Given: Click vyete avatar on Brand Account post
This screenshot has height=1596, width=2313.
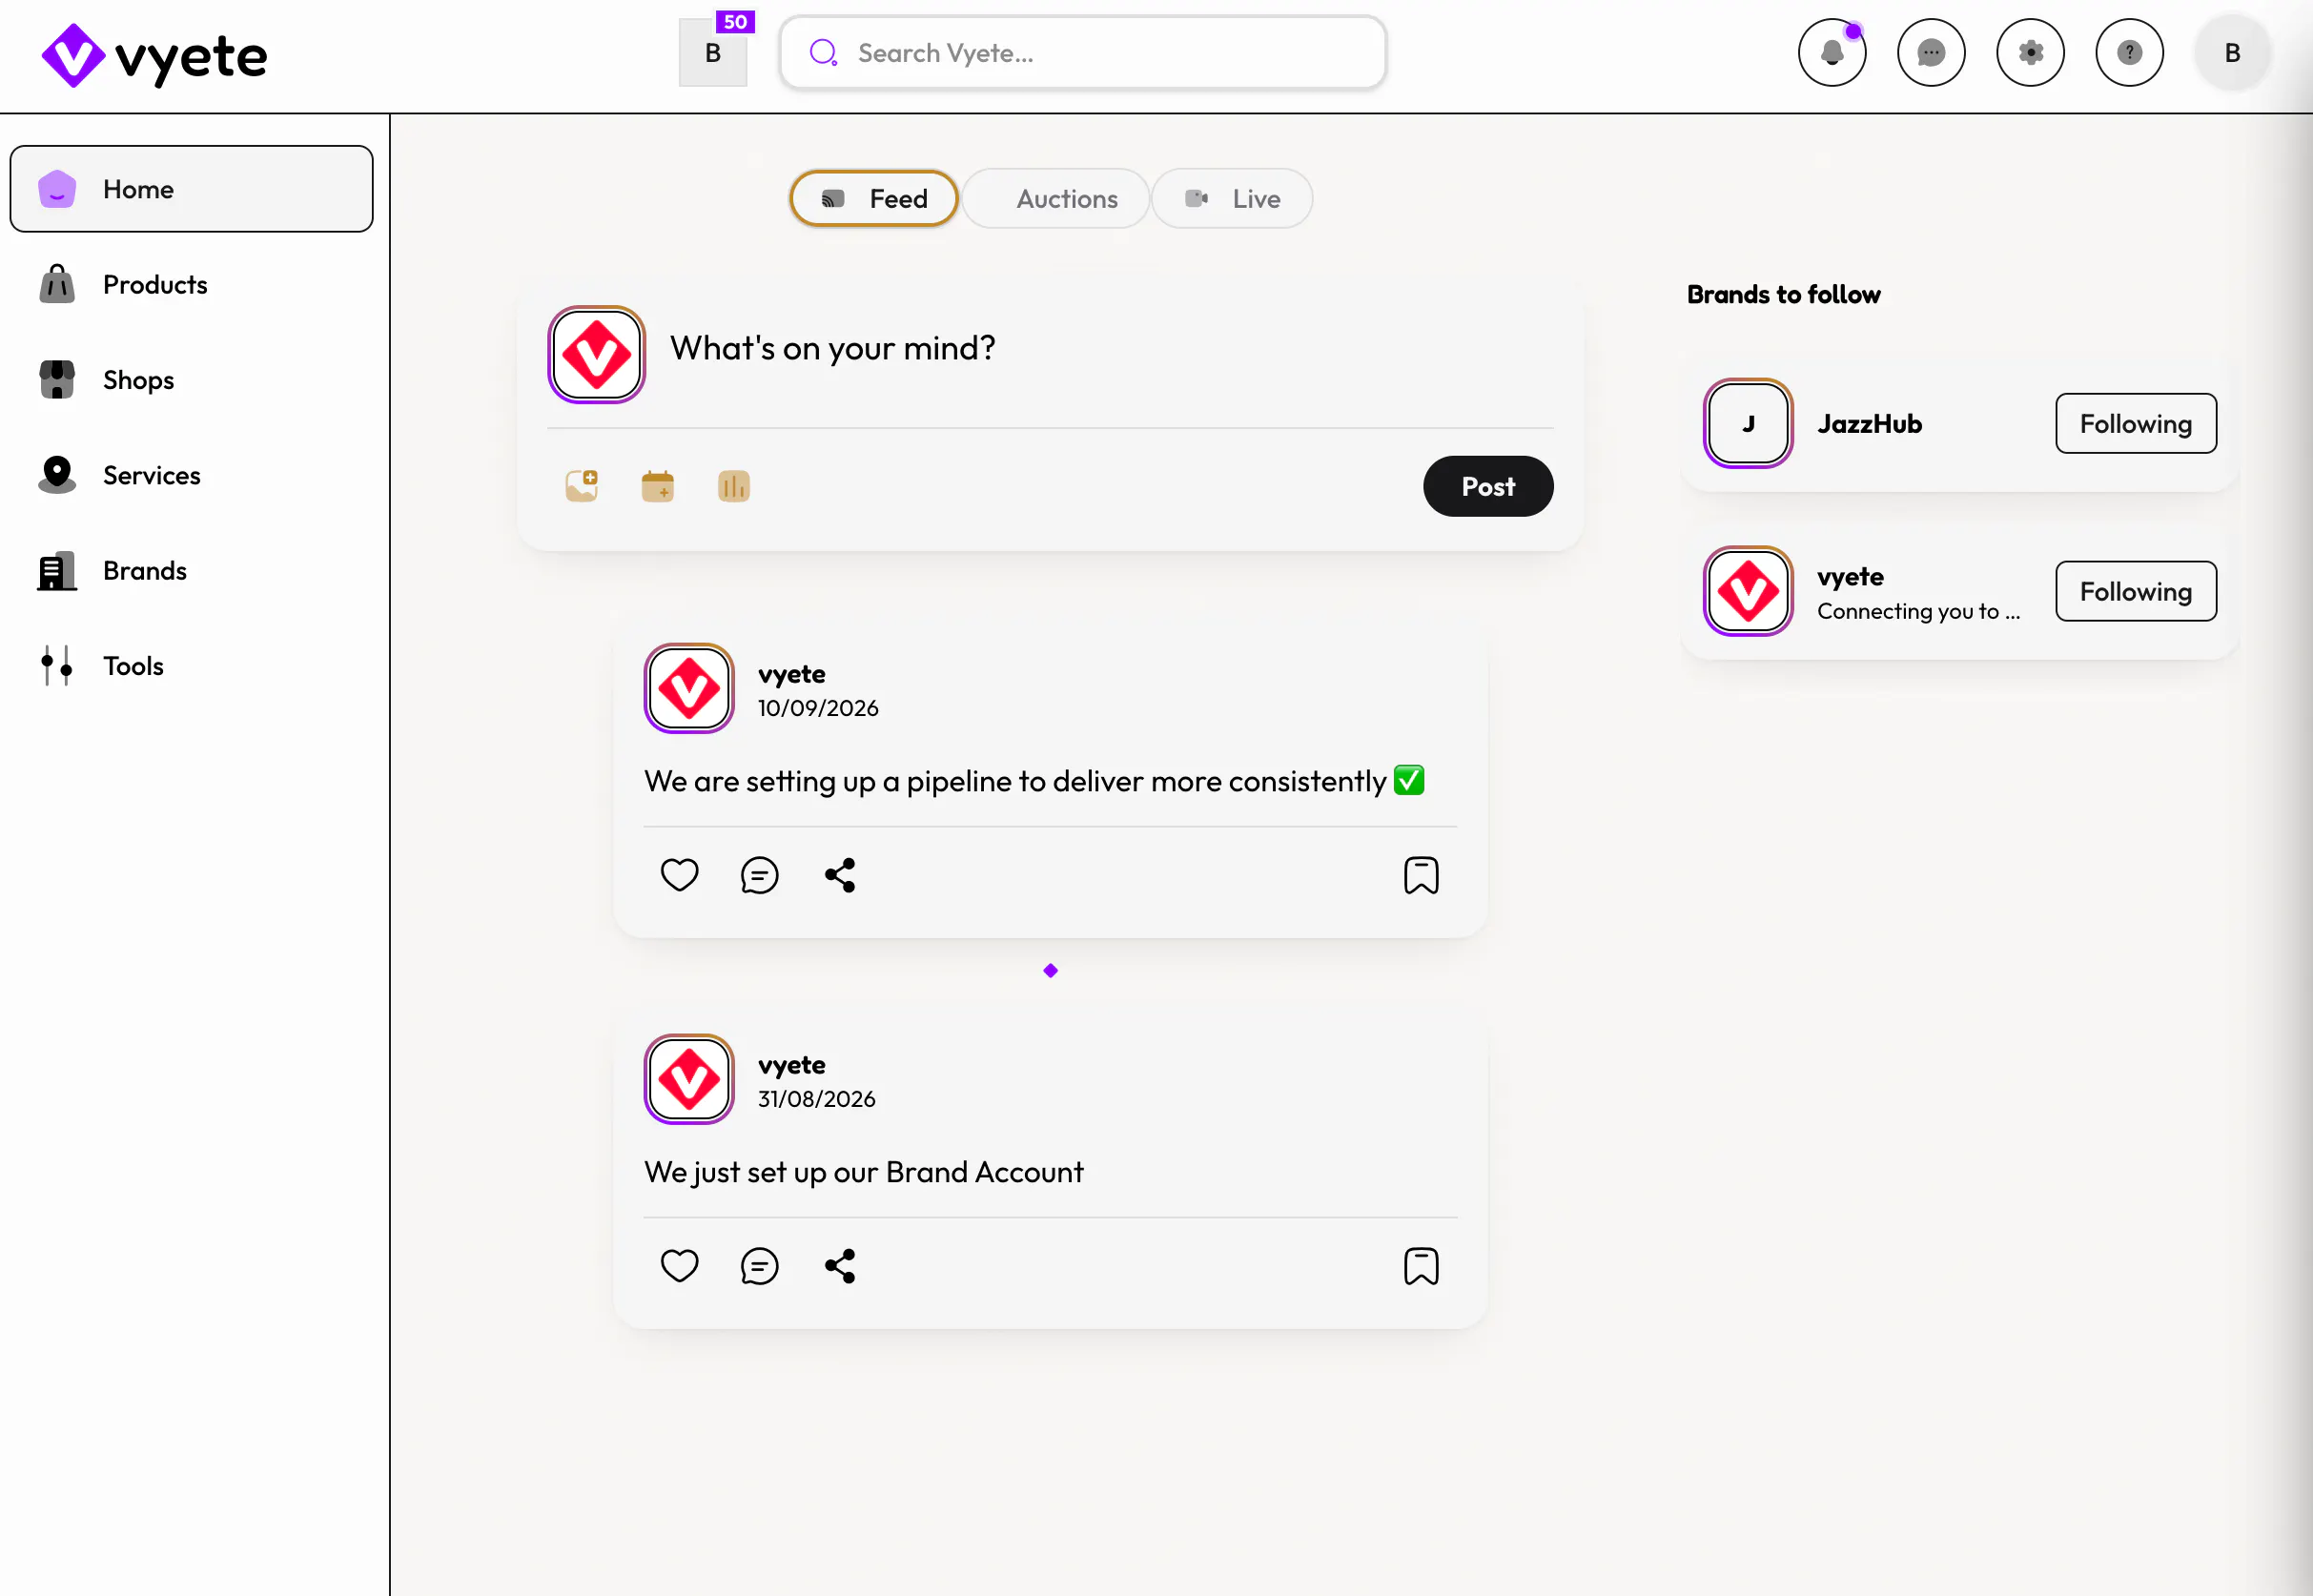Looking at the screenshot, I should tap(689, 1080).
